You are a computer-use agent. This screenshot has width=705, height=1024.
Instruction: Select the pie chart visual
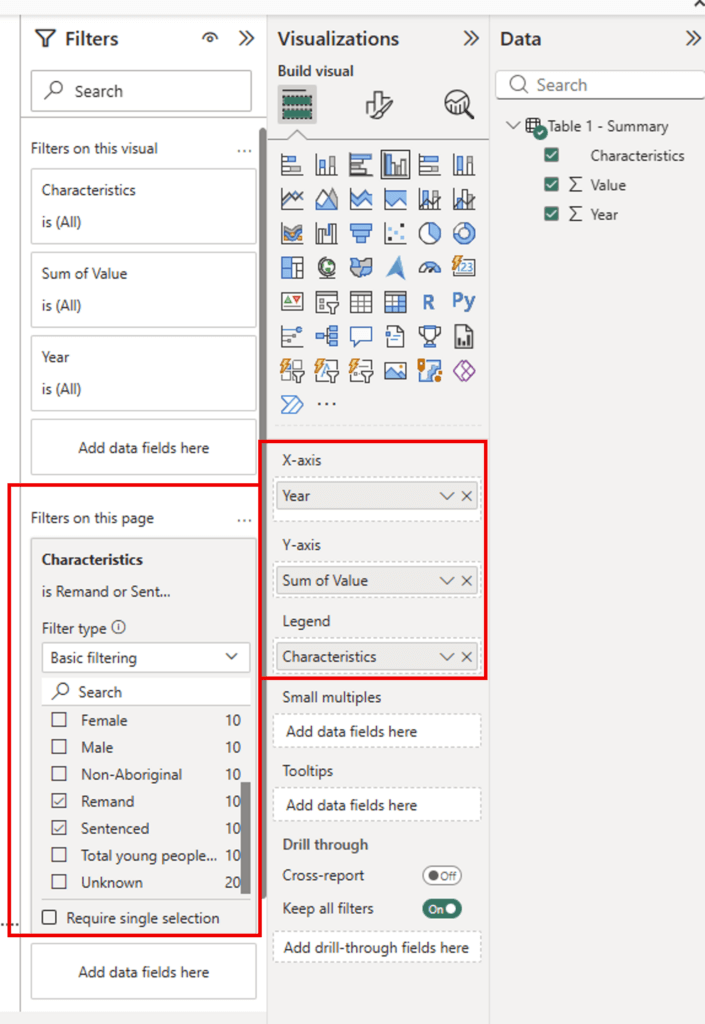[429, 234]
